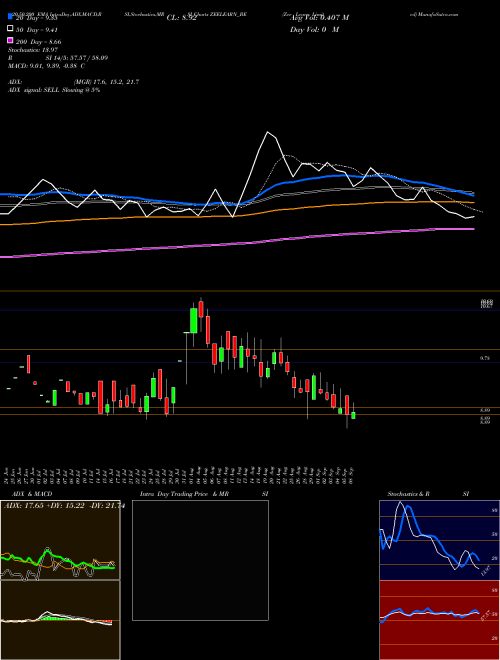
Task: Open the red RSI chart panel
Action: tap(439, 620)
